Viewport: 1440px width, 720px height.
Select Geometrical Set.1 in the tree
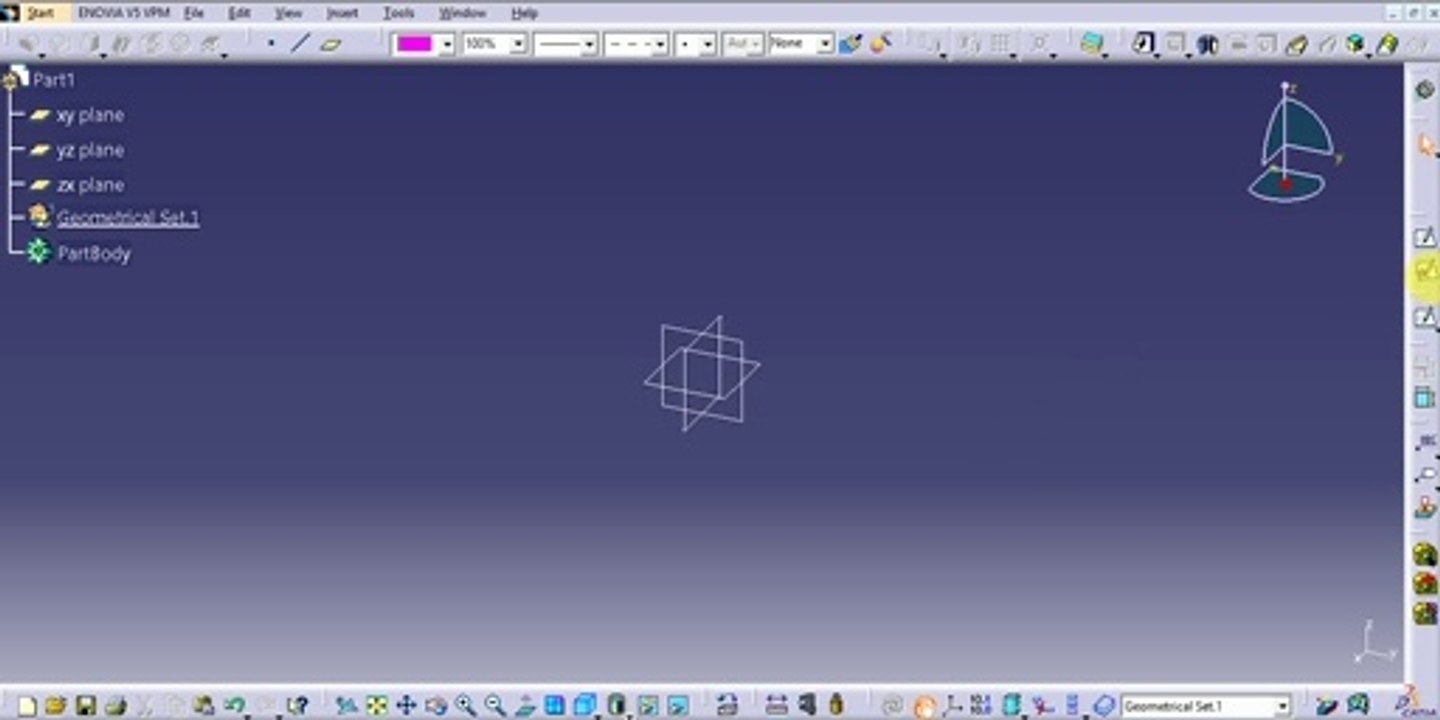128,218
